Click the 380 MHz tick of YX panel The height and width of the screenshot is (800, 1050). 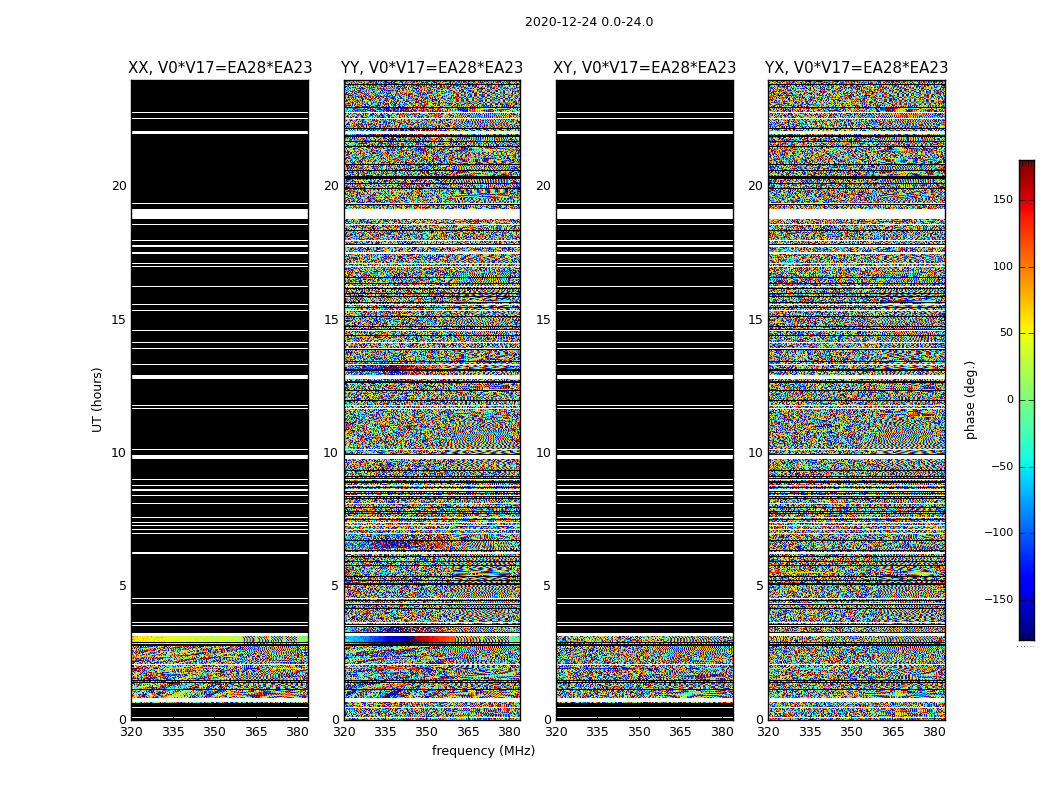click(934, 732)
